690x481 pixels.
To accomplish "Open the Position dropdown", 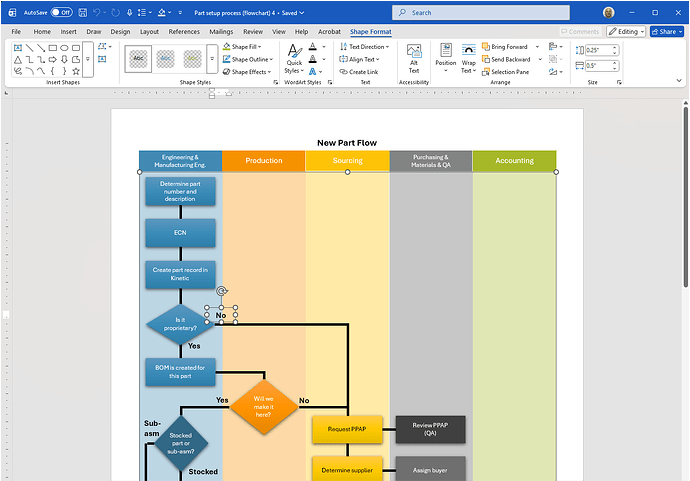I will [x=446, y=59].
